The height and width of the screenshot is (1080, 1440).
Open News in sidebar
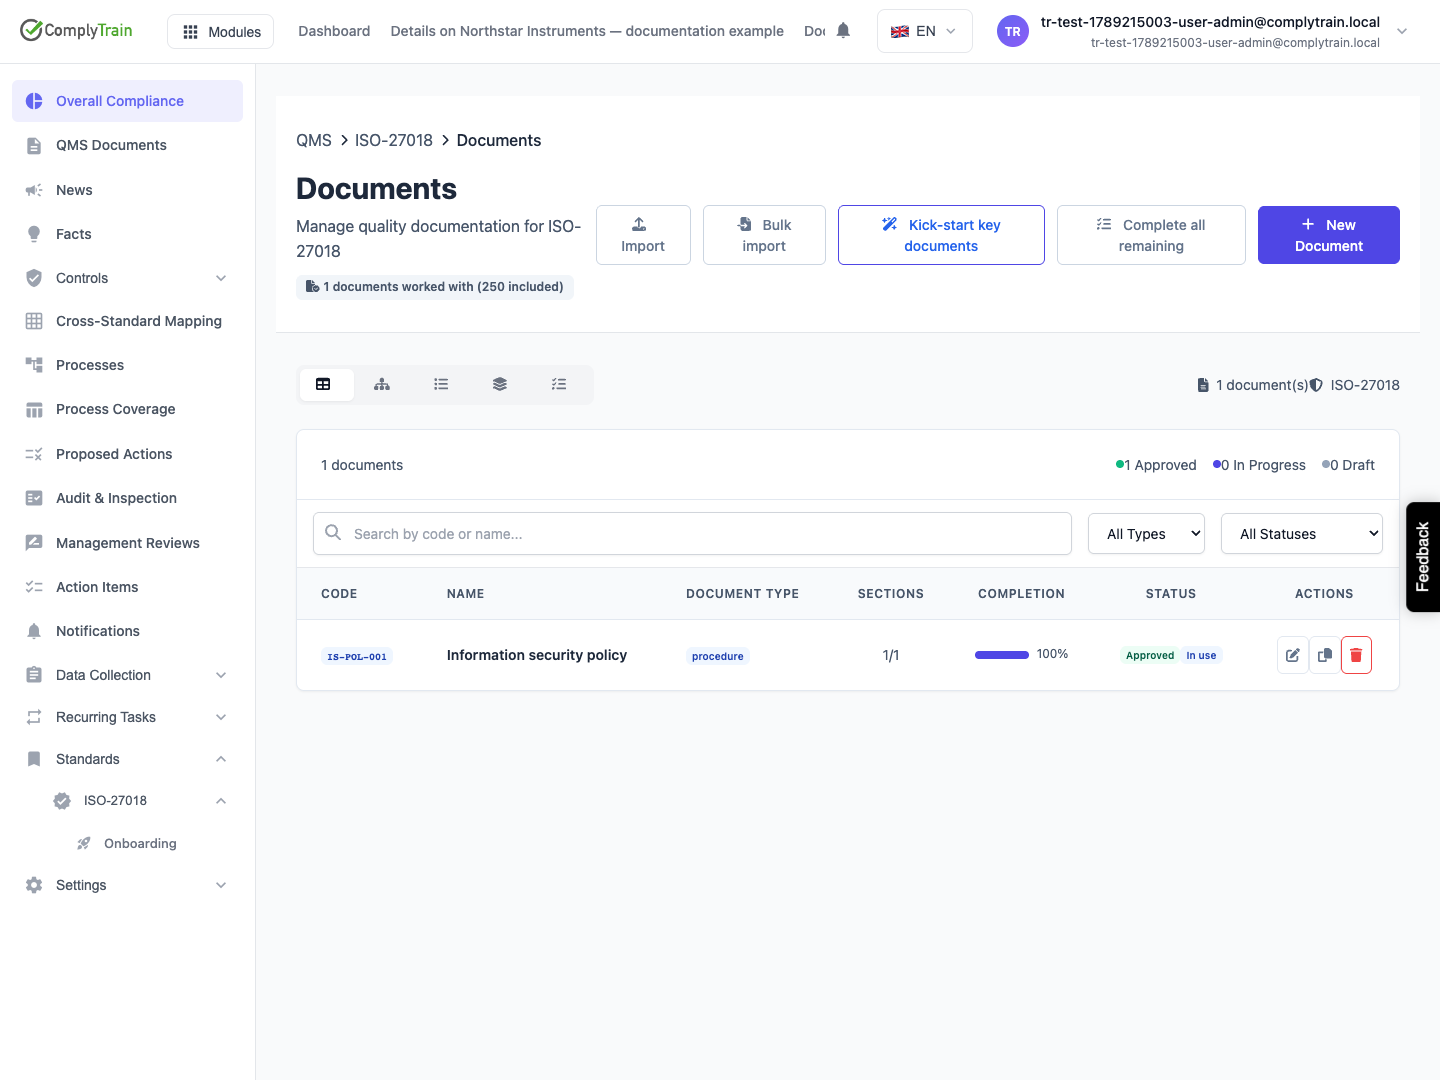[x=127, y=190]
